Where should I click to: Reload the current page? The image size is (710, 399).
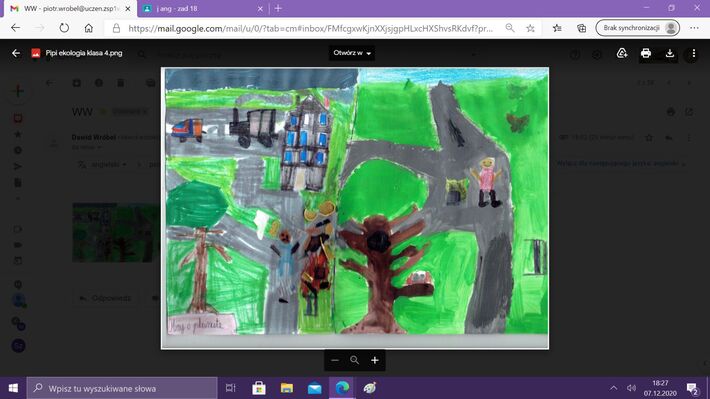(x=64, y=28)
